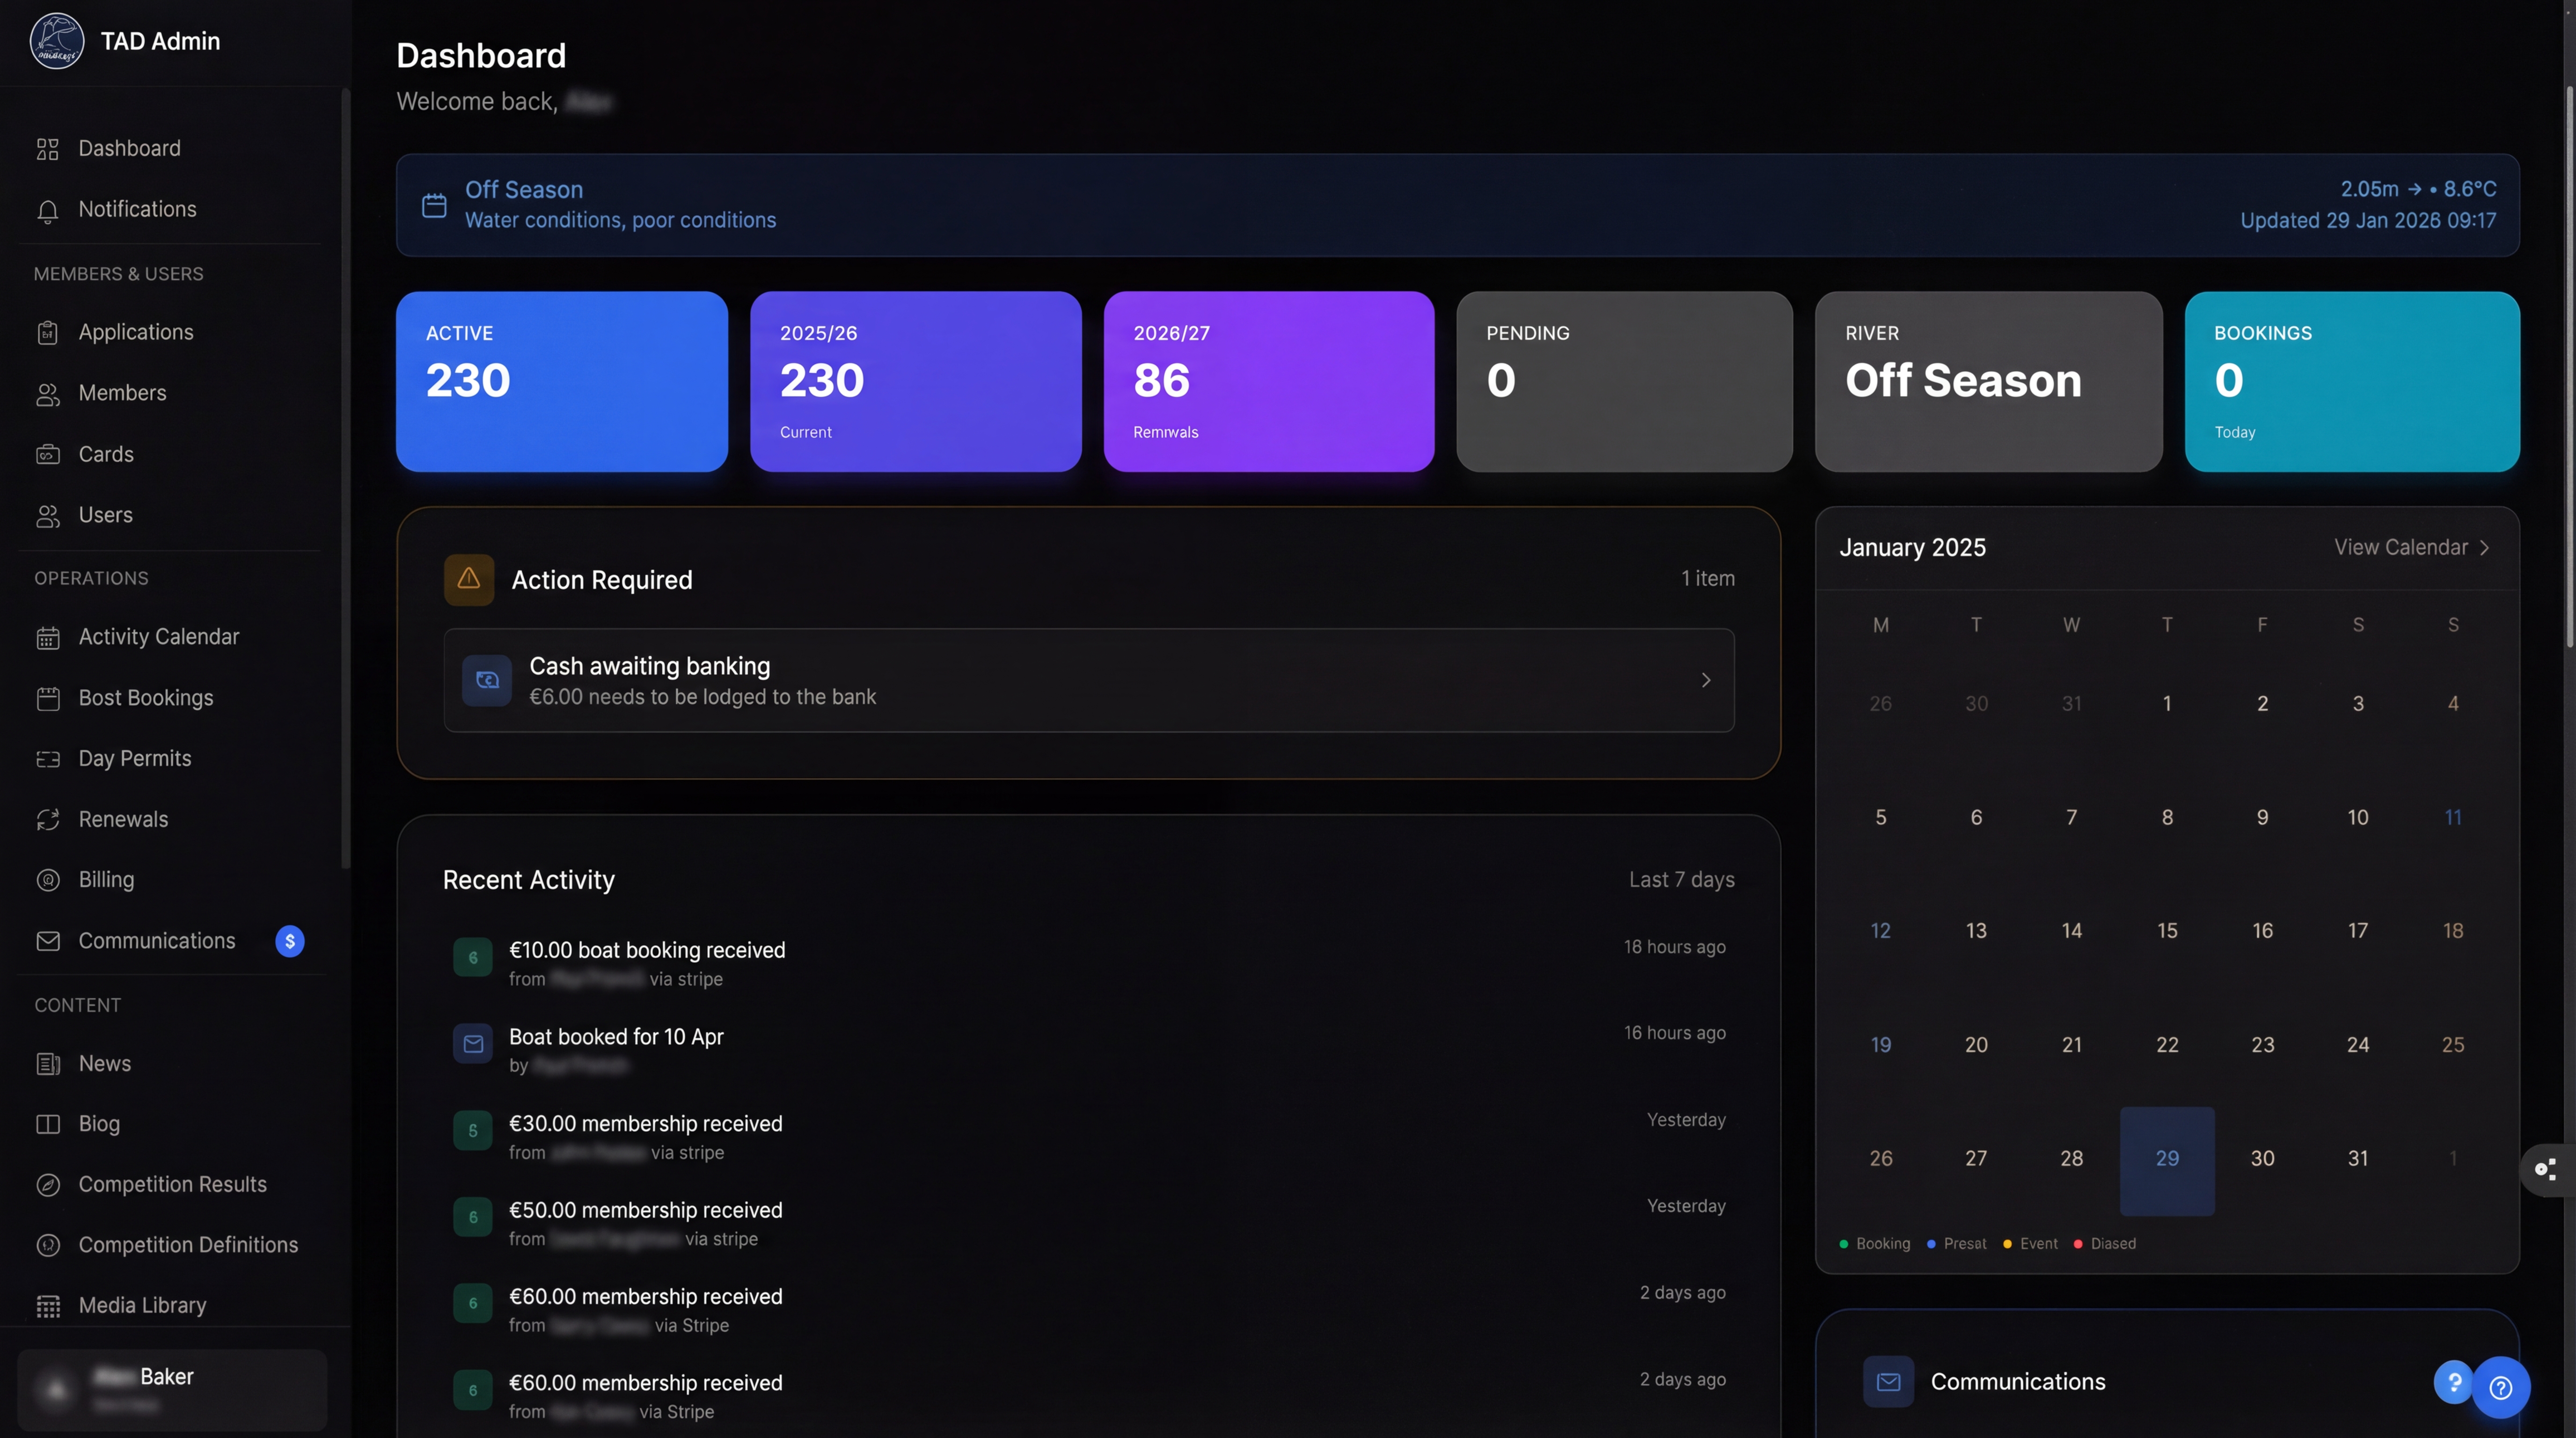Click the Communications unread count badge
Screen dimensions: 2576x1438
point(290,941)
